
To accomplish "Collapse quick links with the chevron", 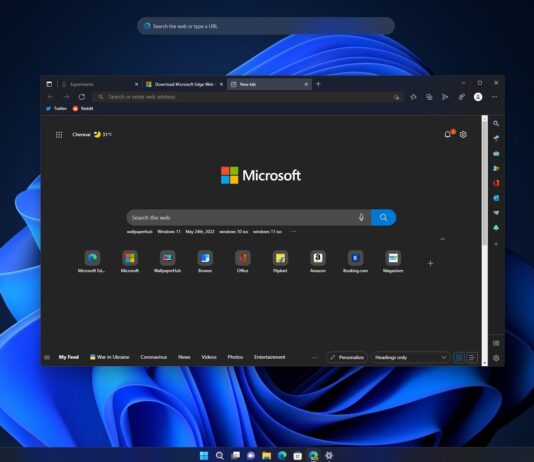I will tap(442, 239).
